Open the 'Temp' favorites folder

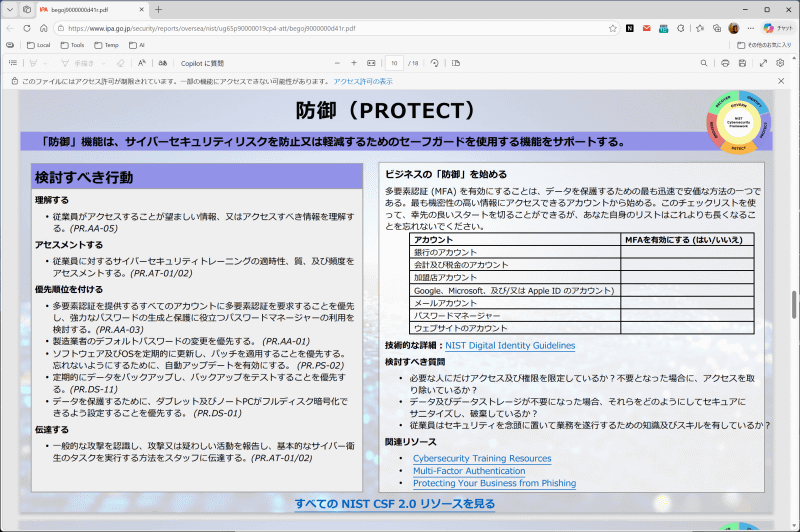[107, 45]
